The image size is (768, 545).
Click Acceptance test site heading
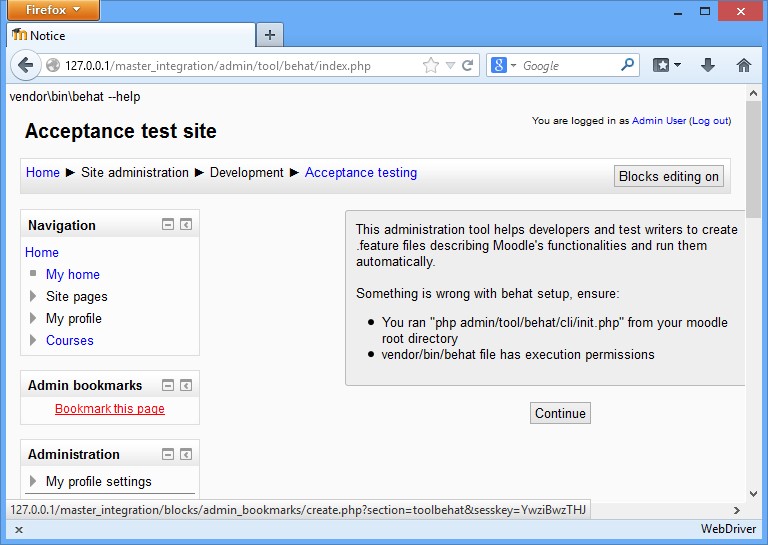[120, 131]
